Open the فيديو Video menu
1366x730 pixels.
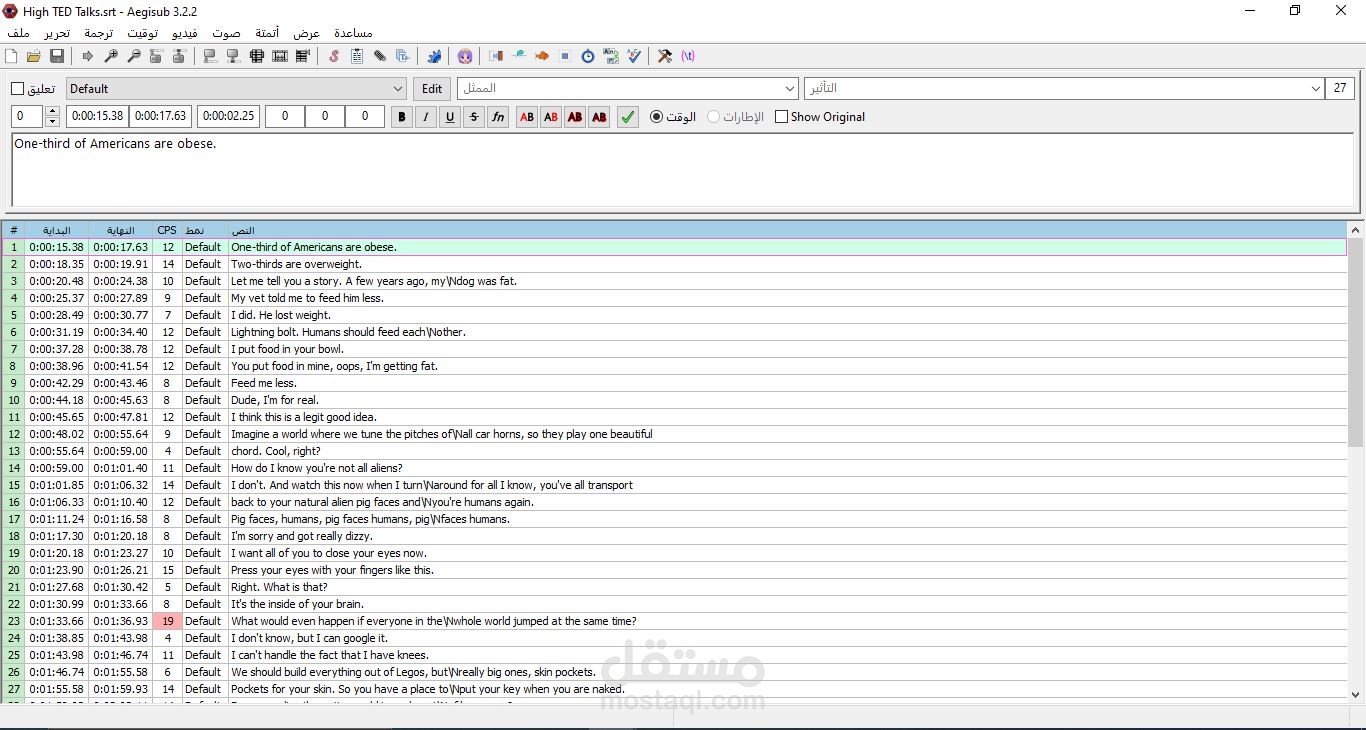pos(185,33)
